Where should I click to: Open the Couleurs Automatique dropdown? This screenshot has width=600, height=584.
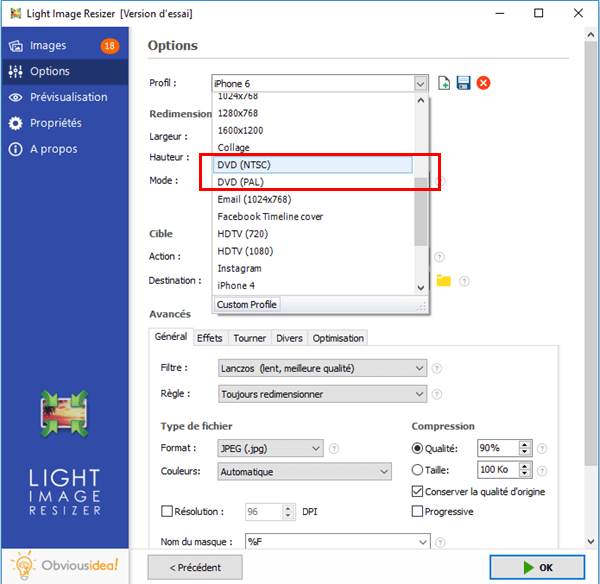click(x=304, y=472)
